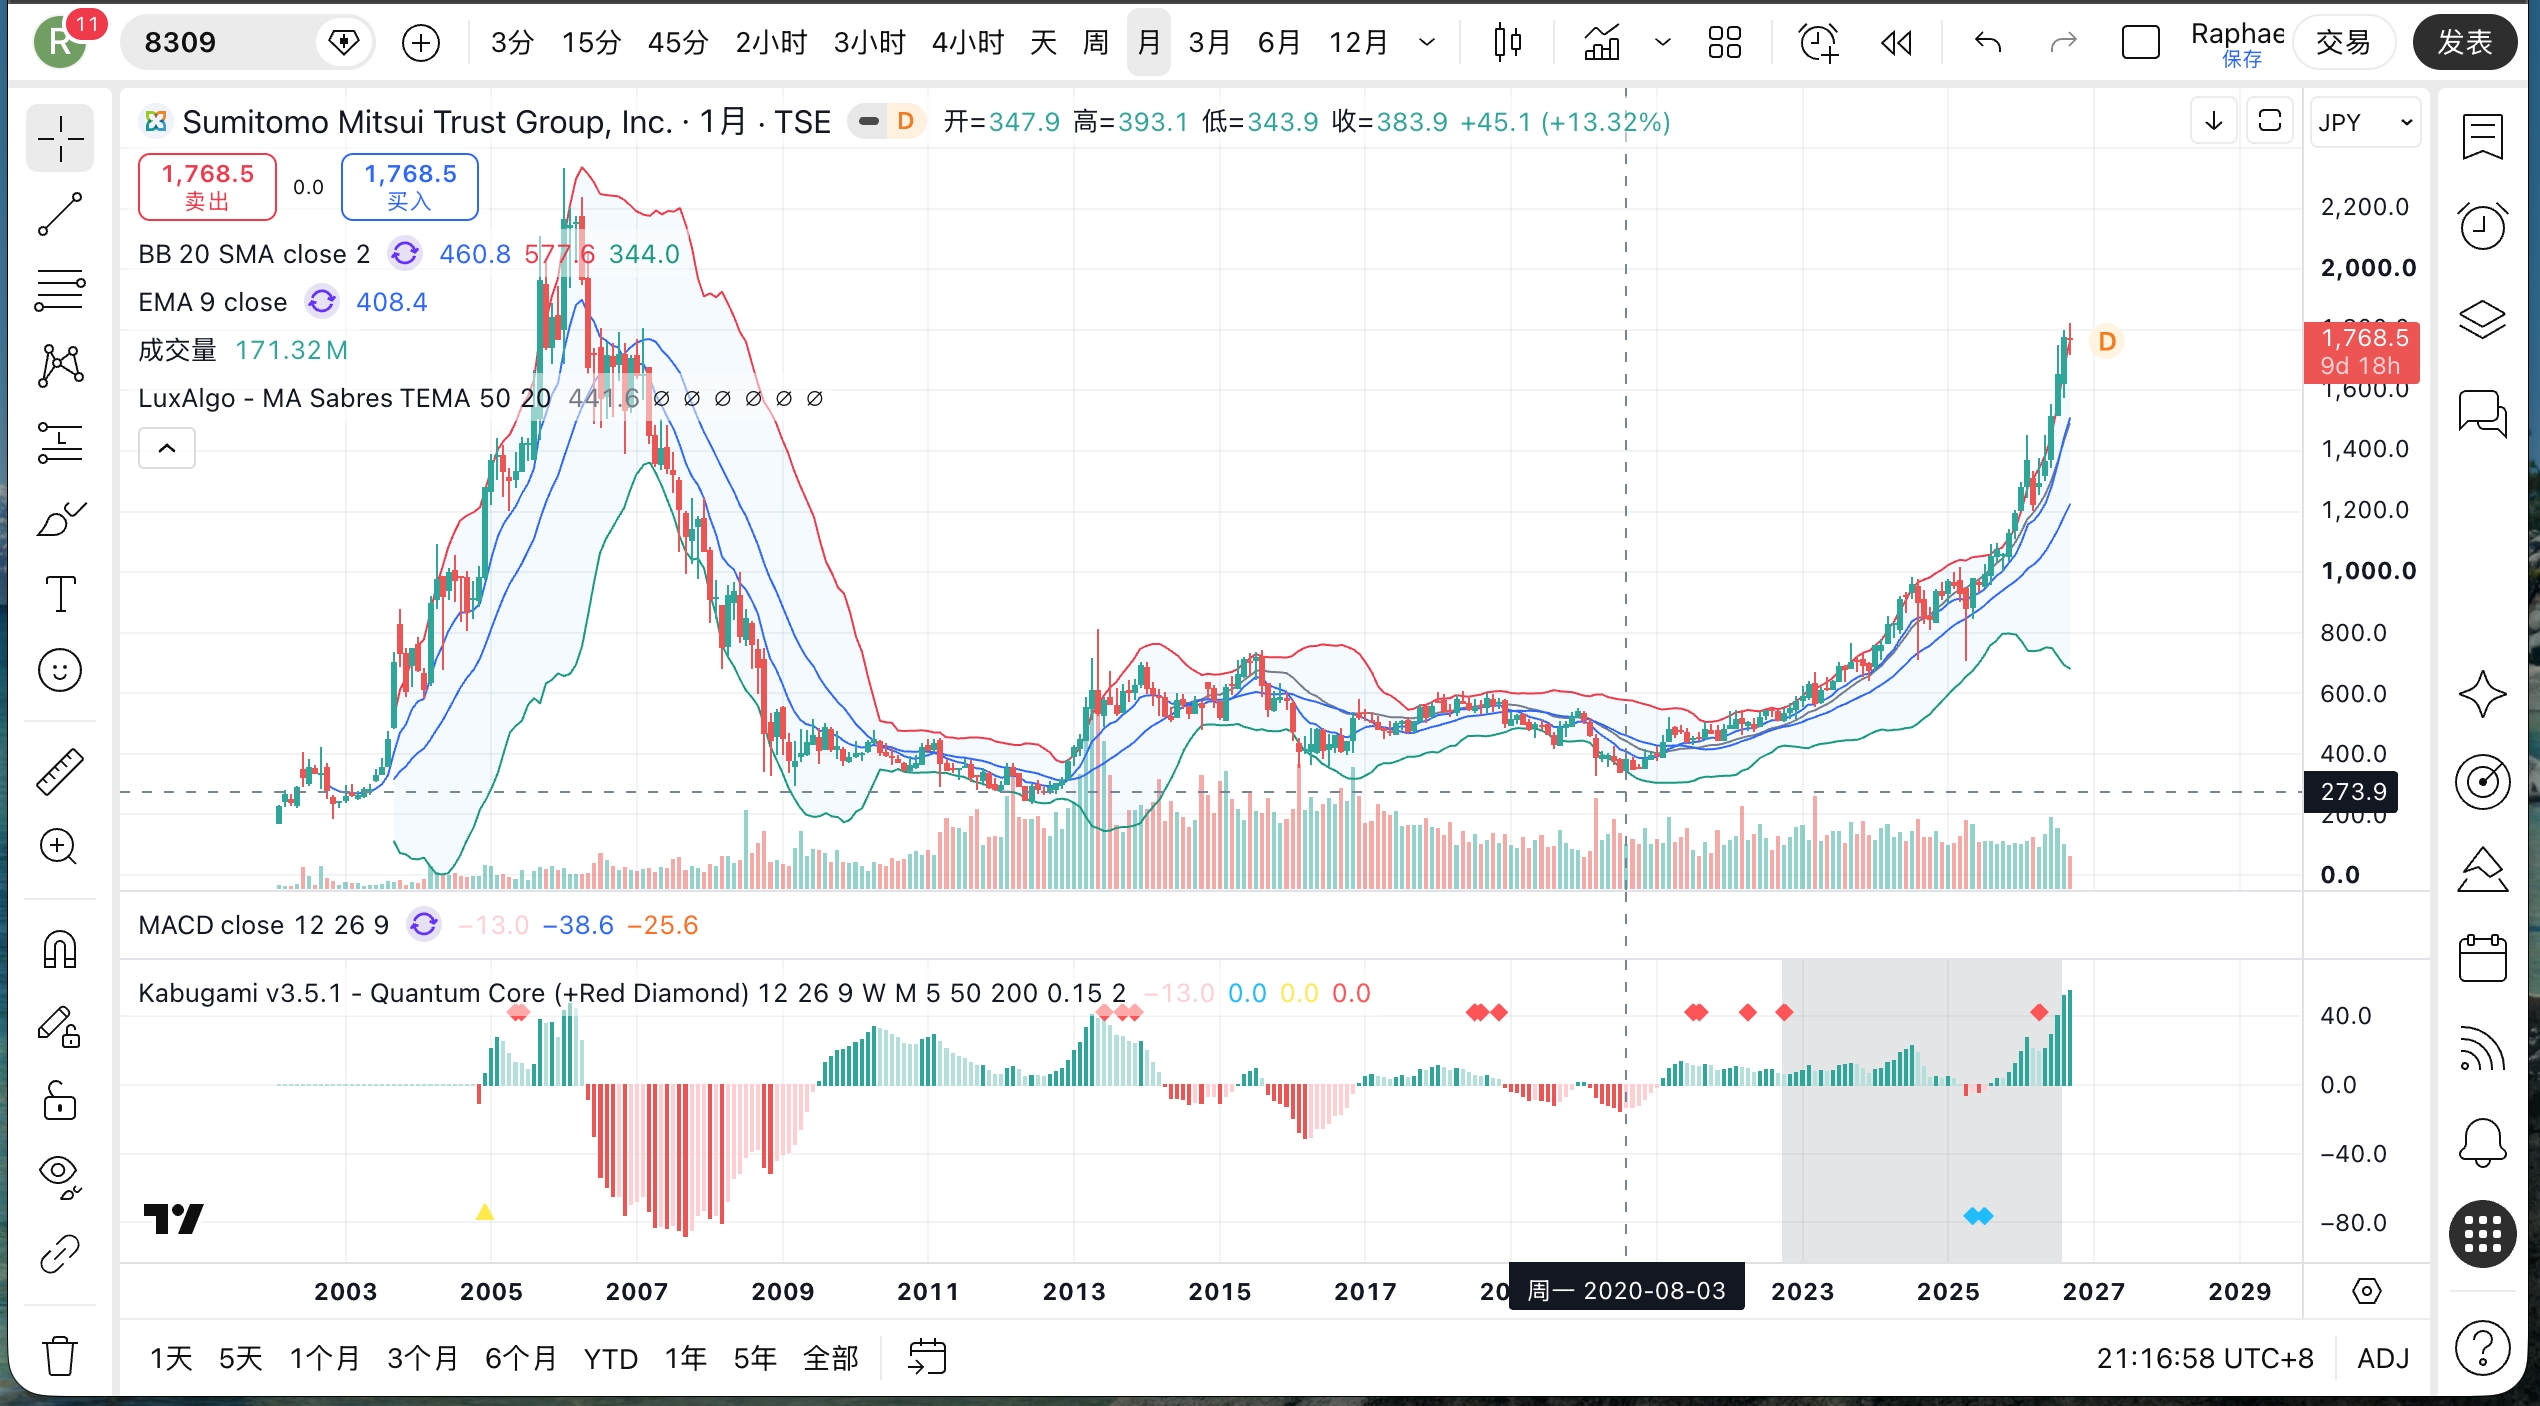Screen dimensions: 2540x1406
Task: Toggle the fullscreen rectangle button
Action: 2141,43
